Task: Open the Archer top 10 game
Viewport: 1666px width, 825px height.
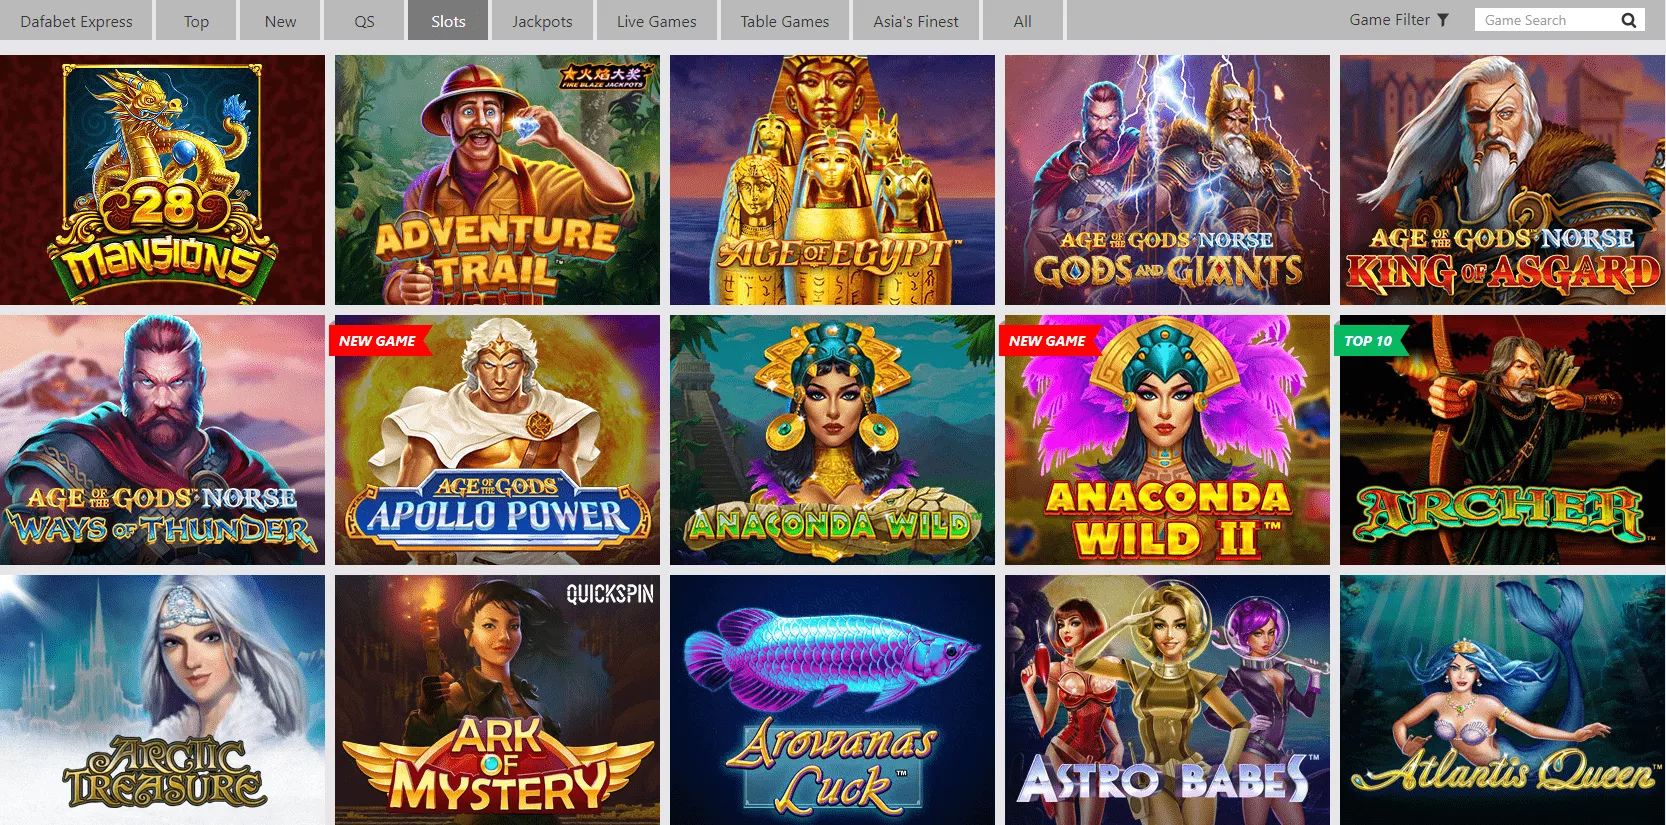Action: point(1502,440)
